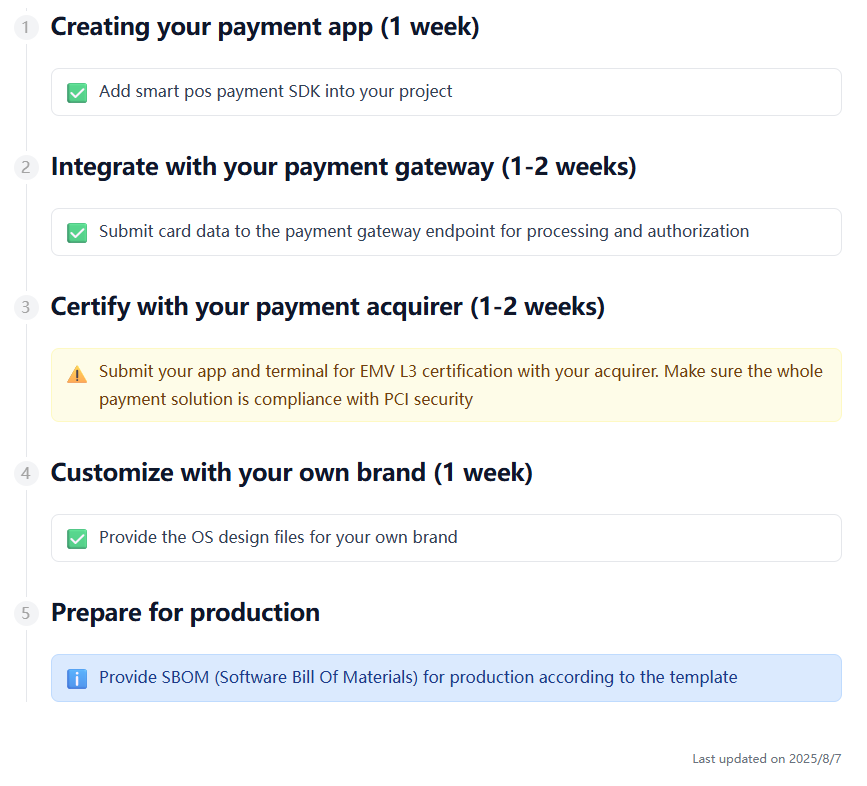Click step number 3 circle

click(26, 308)
